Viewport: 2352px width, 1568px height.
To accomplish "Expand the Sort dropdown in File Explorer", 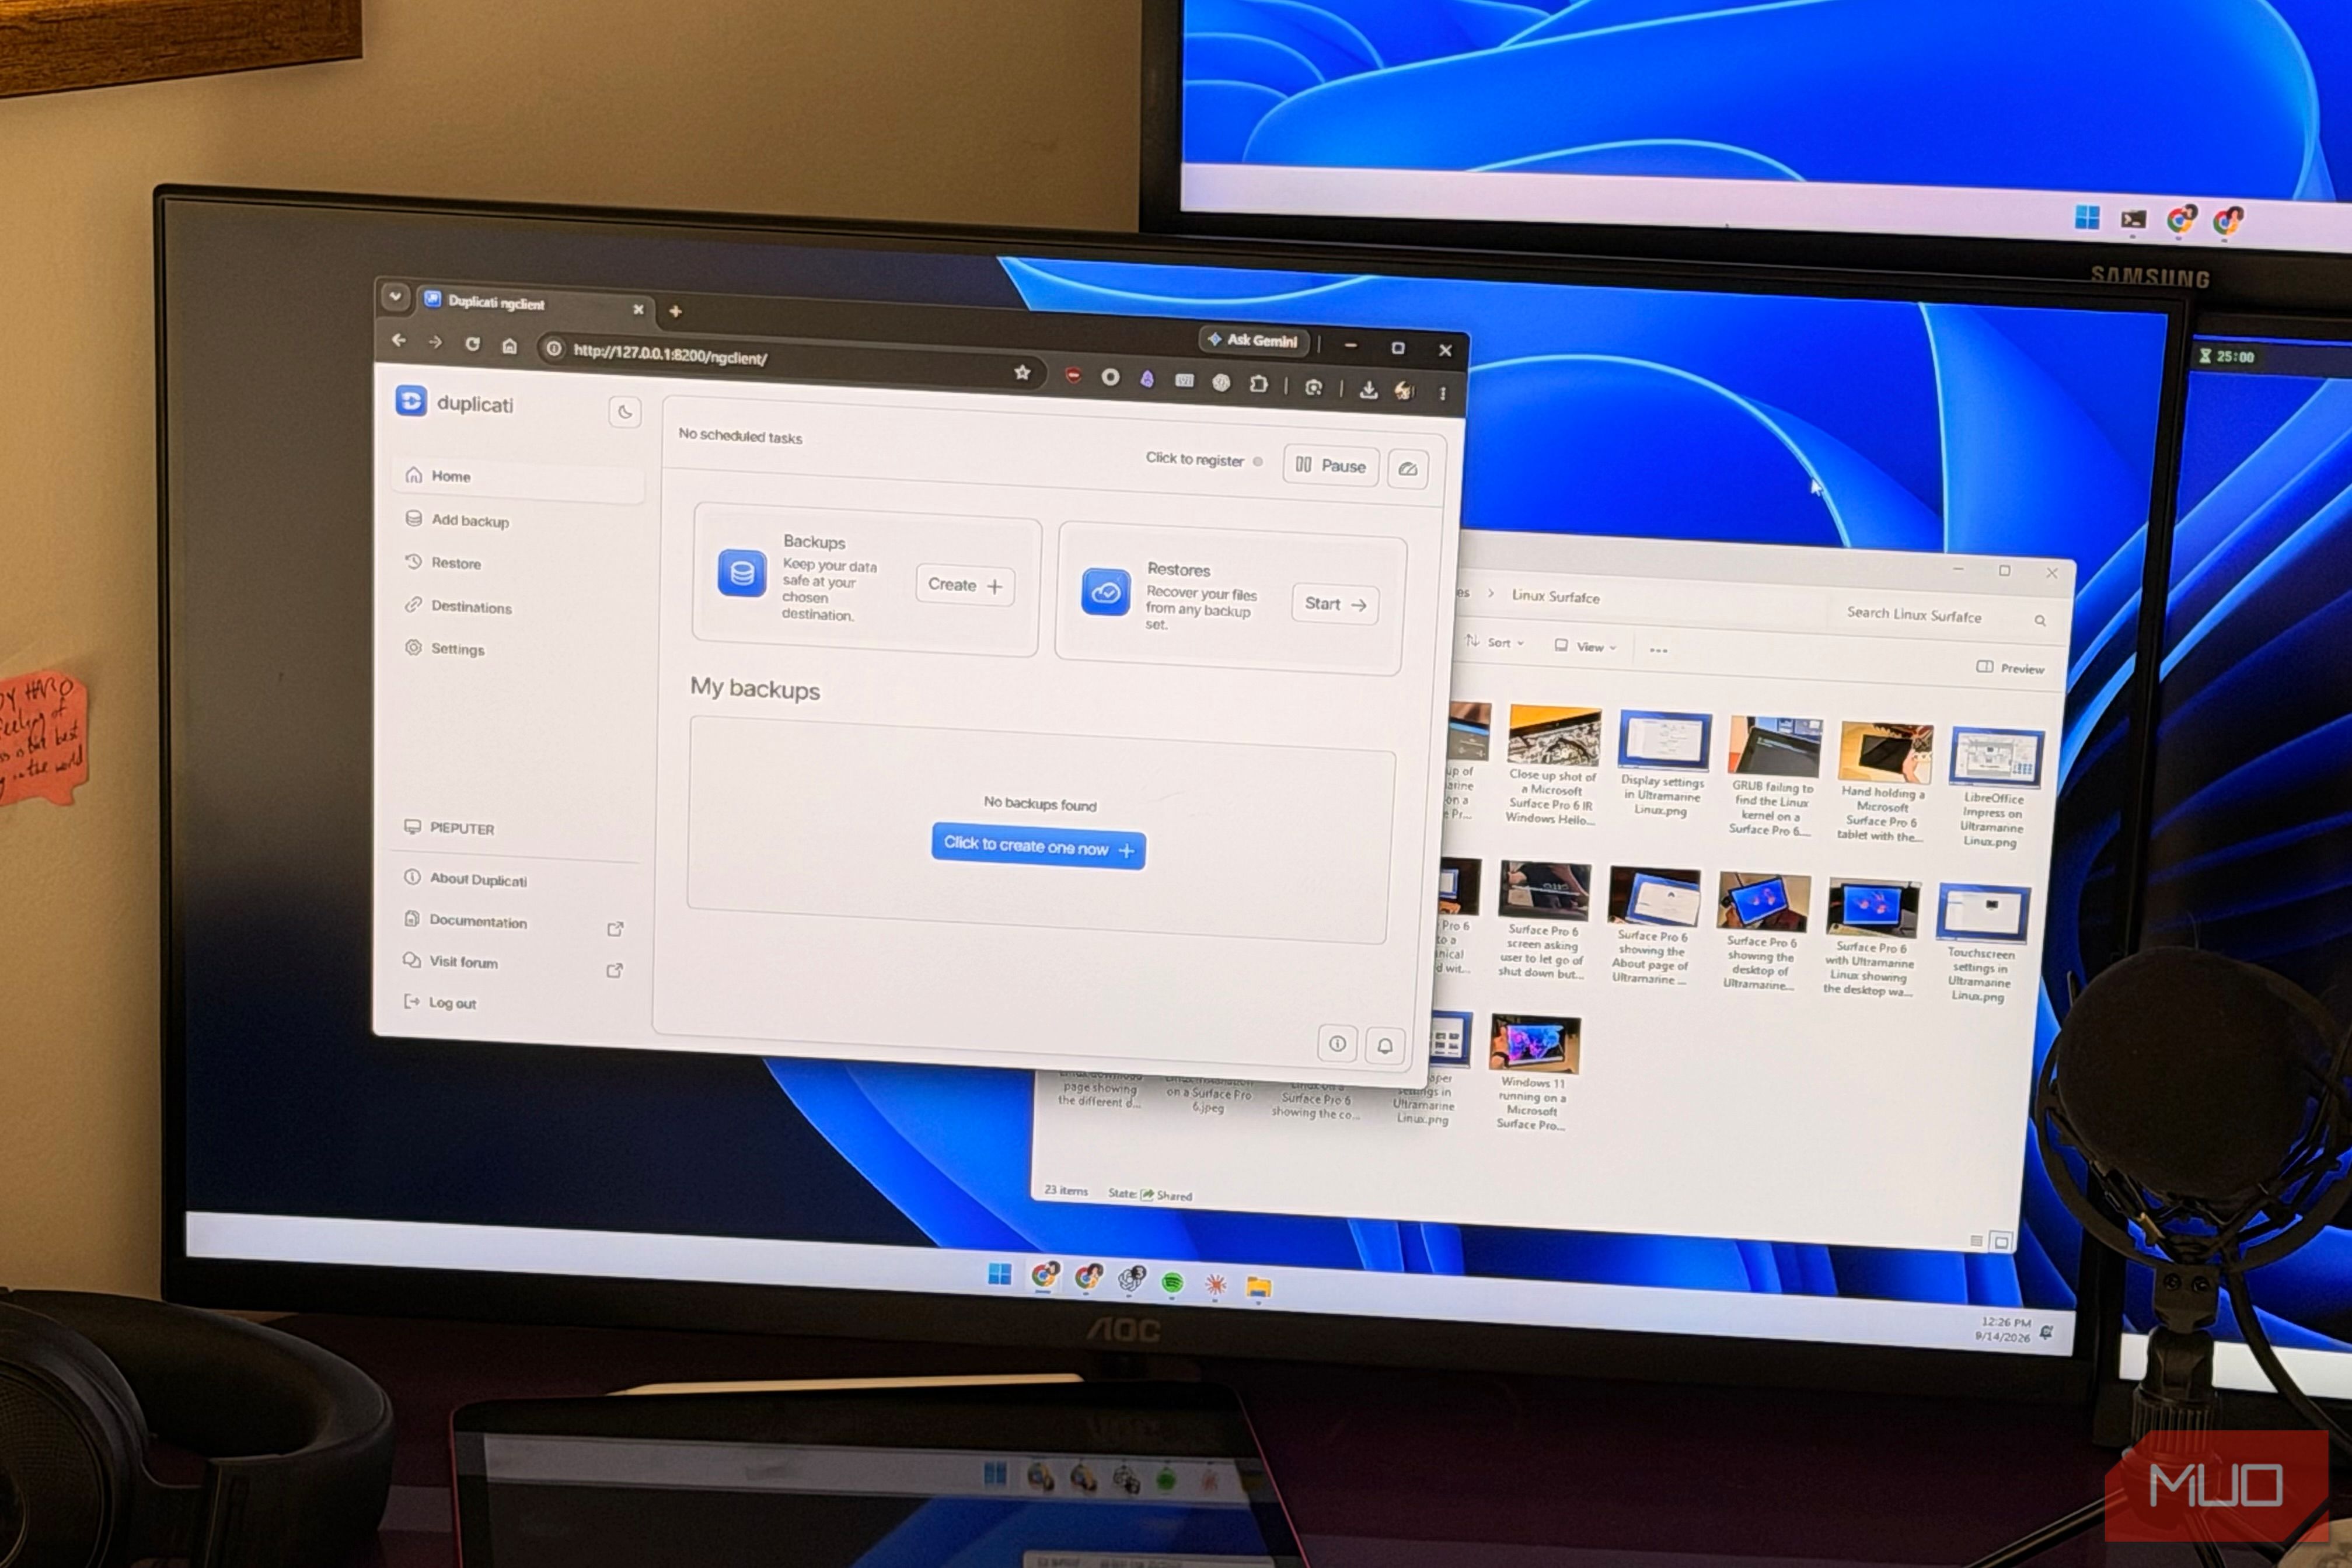I will [x=1496, y=642].
